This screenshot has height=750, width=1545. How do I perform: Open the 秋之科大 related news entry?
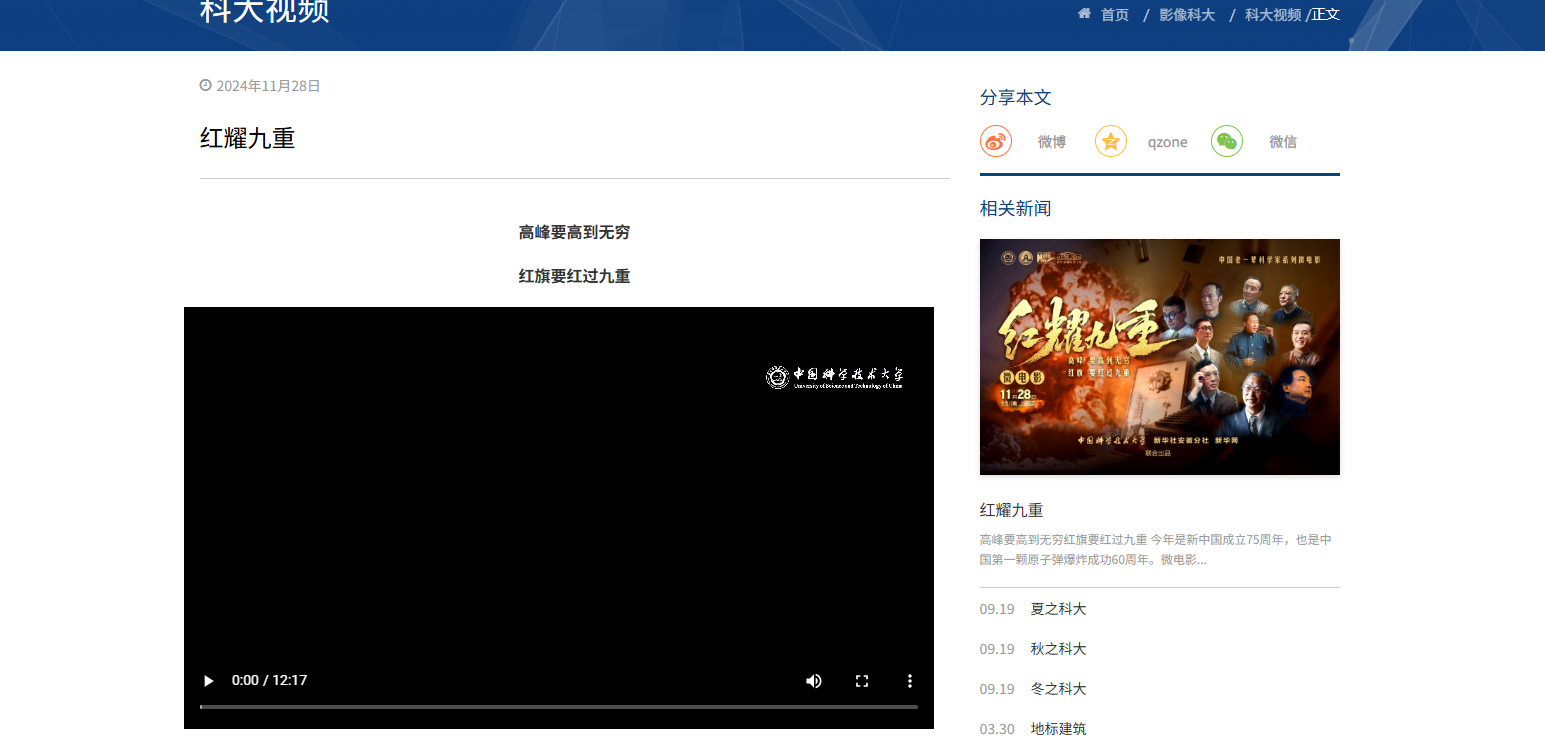[1057, 648]
